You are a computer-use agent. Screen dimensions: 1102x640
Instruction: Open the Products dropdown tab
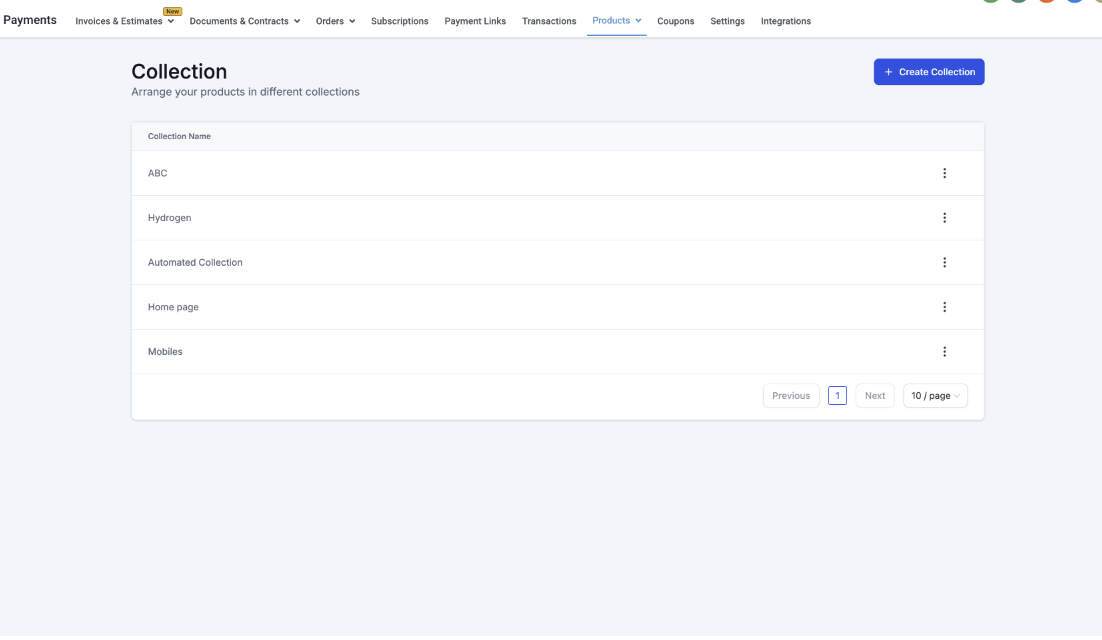pos(616,21)
